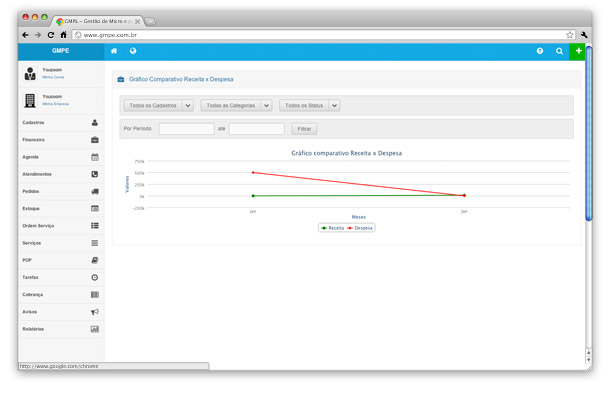Image resolution: width=610 pixels, height=395 pixels.
Task: Open the Minha Empresa link
Action: [56, 104]
